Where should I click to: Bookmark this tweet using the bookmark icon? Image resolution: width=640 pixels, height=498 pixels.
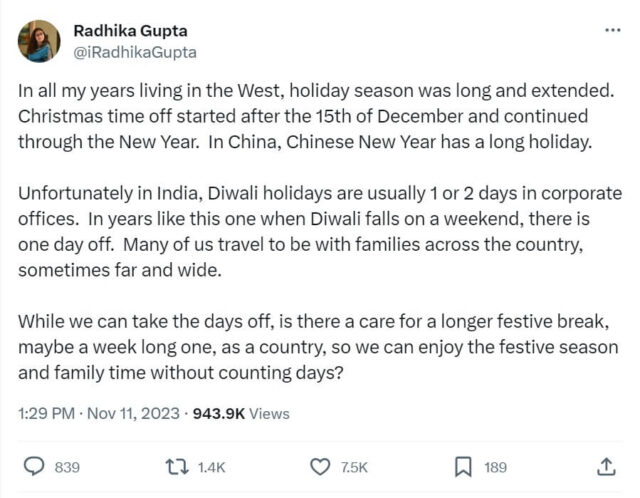point(463,467)
